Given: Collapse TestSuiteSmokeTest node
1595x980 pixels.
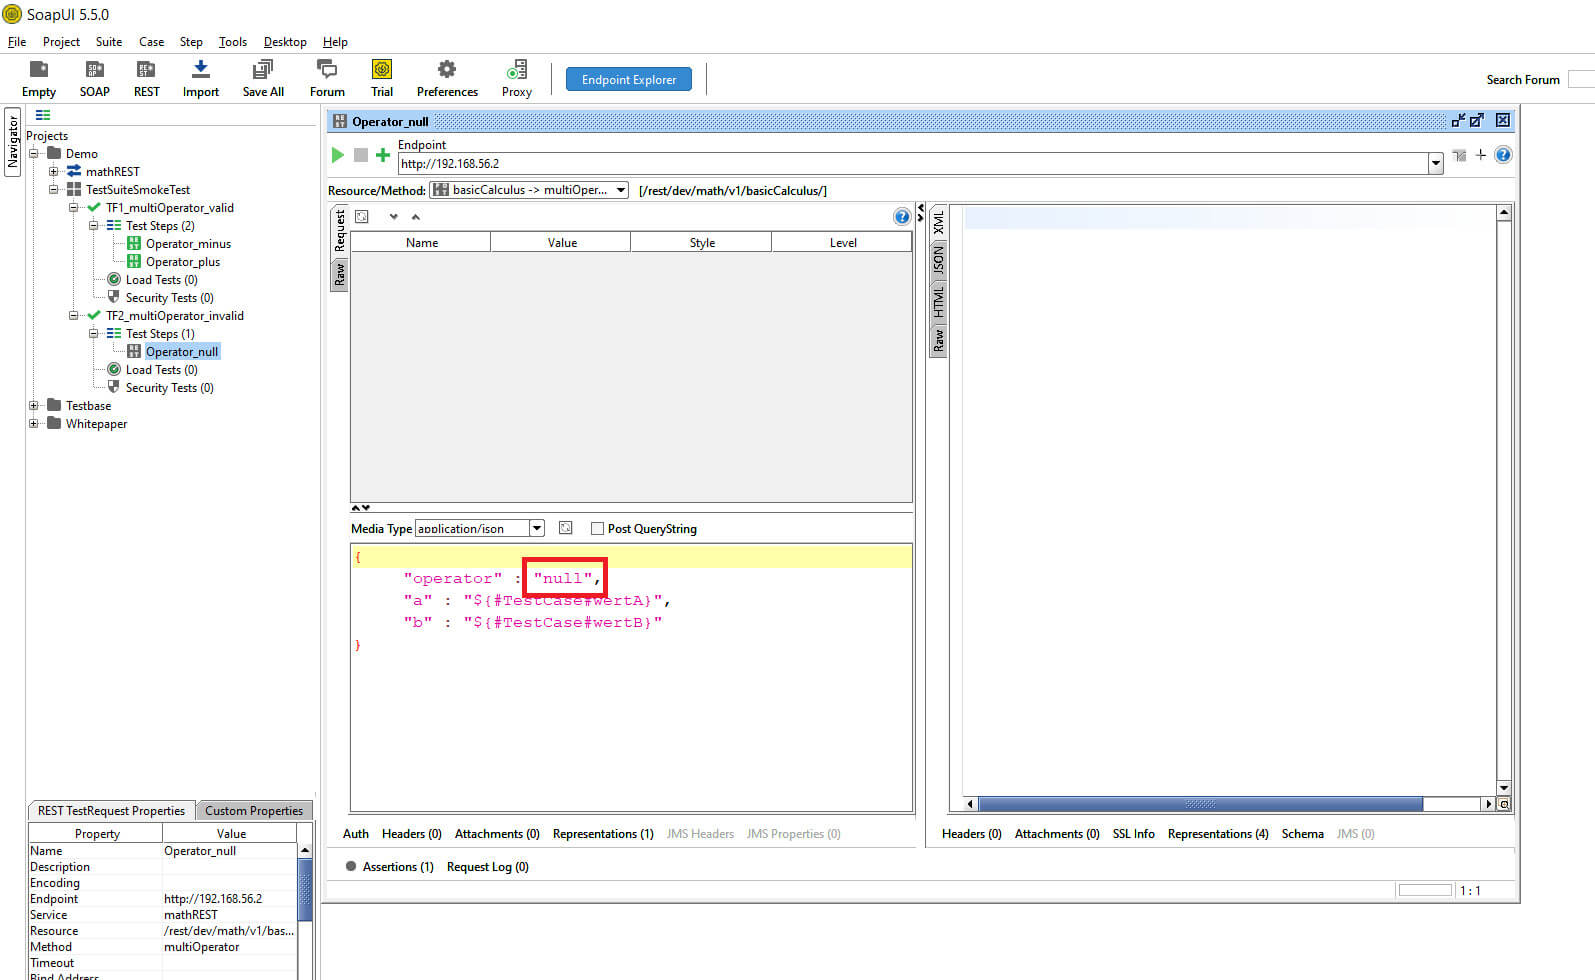Looking at the screenshot, I should coord(54,190).
